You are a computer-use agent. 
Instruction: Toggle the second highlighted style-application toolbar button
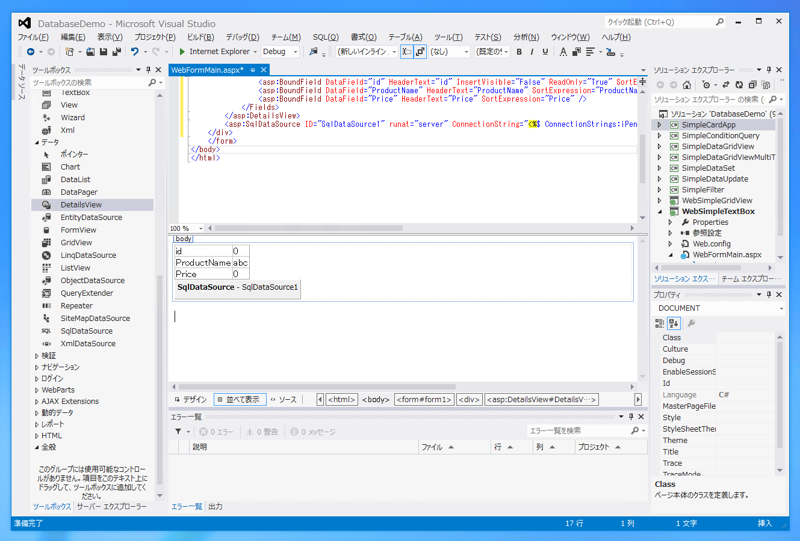tap(420, 52)
